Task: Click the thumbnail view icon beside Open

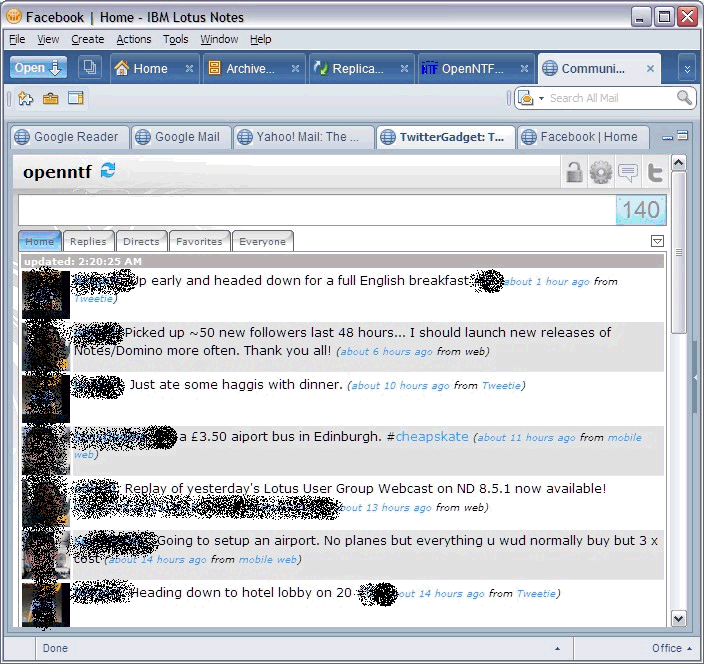Action: [90, 68]
